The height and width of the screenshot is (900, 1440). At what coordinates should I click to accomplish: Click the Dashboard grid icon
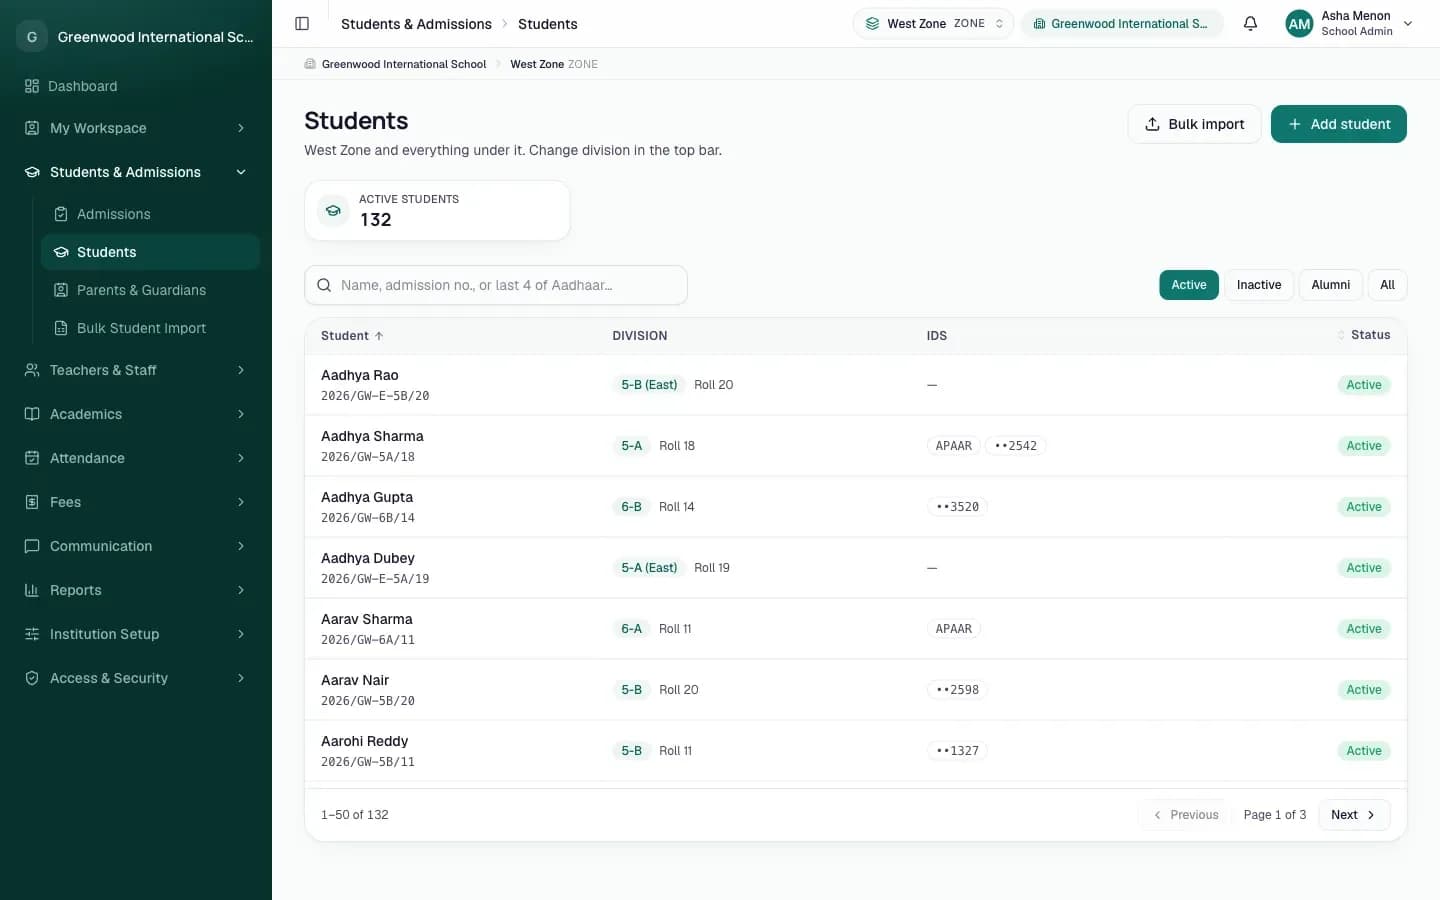(32, 86)
